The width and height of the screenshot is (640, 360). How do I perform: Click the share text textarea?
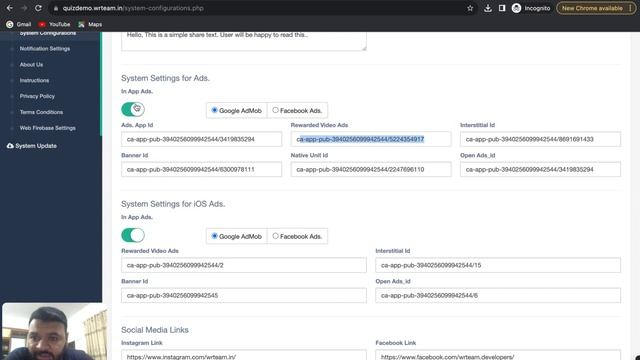(x=244, y=41)
